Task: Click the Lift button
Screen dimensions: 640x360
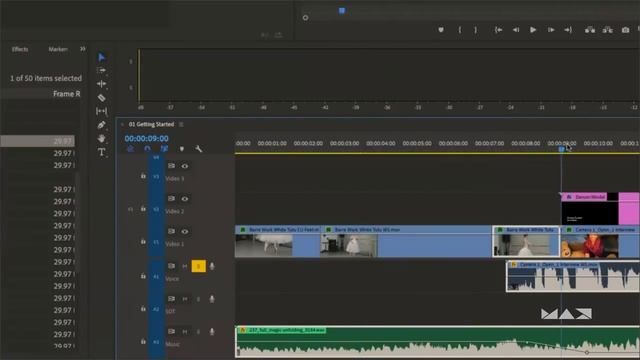Action: click(x=590, y=30)
